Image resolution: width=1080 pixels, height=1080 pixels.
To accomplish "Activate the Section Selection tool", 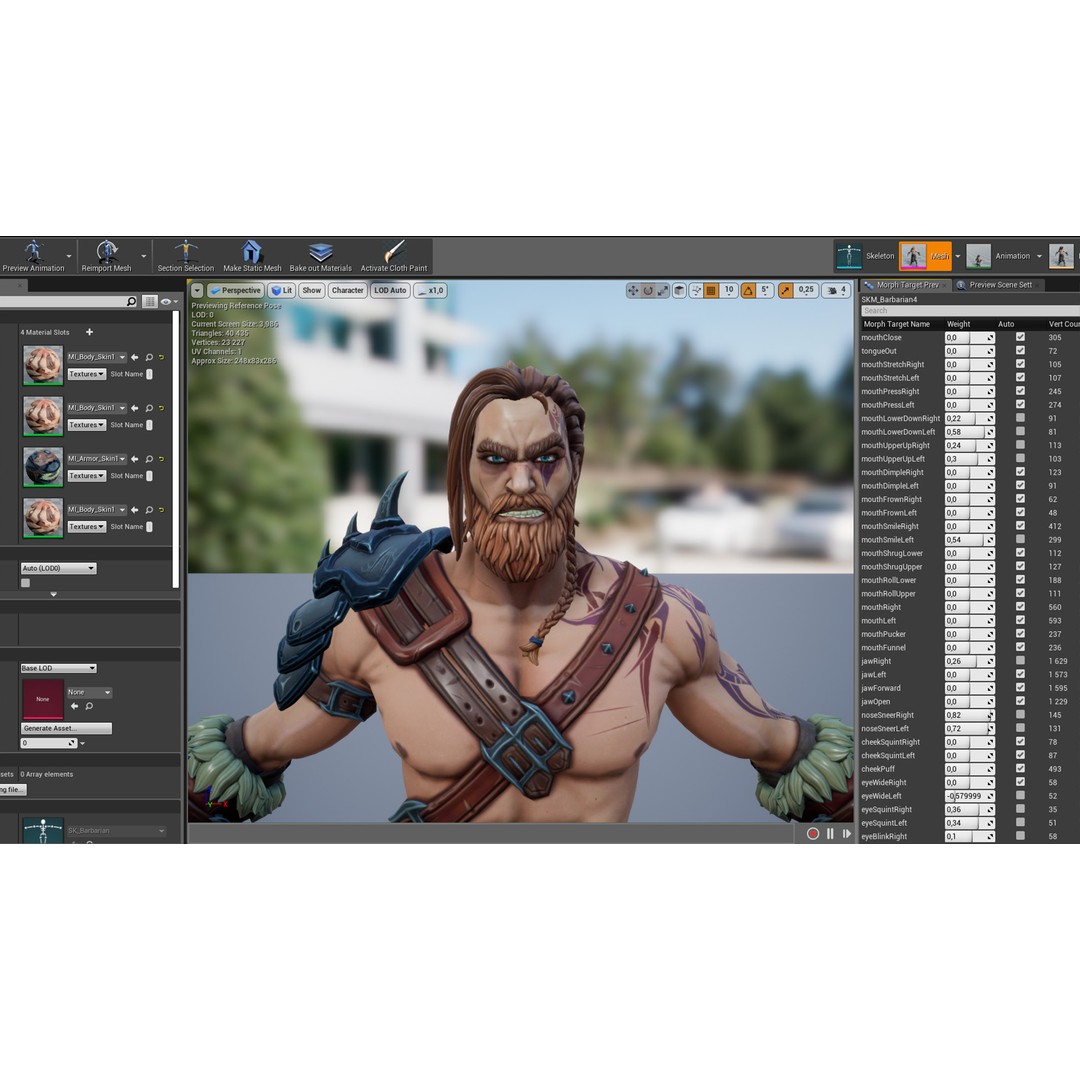I will coord(185,256).
